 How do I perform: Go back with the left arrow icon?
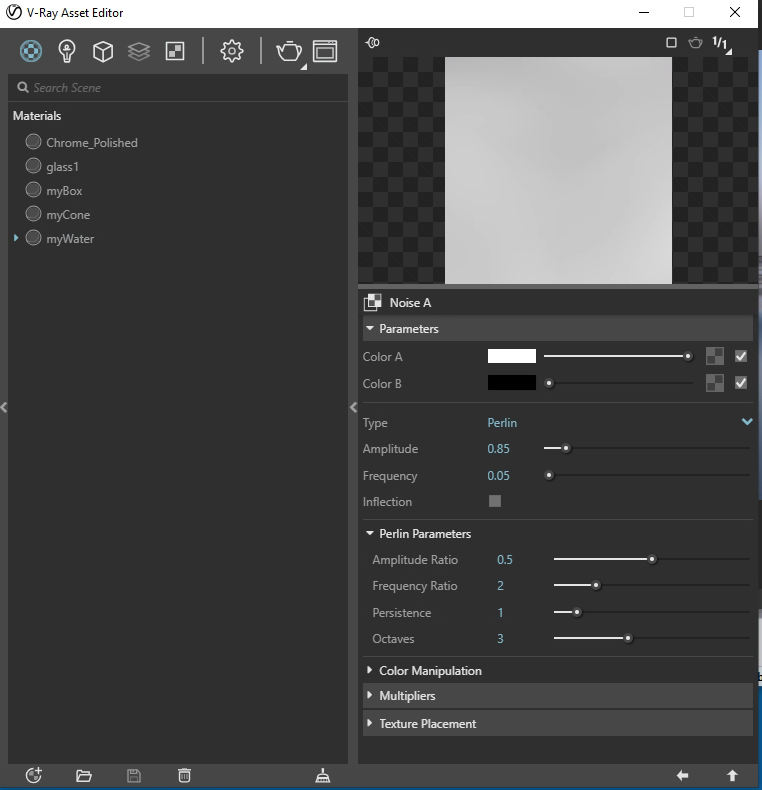[x=682, y=775]
